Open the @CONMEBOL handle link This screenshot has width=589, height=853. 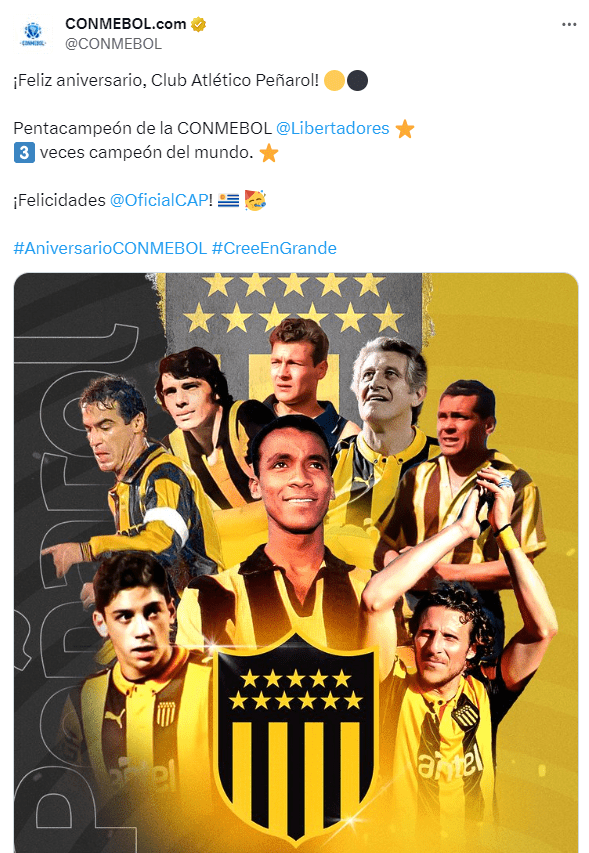pyautogui.click(x=113, y=44)
